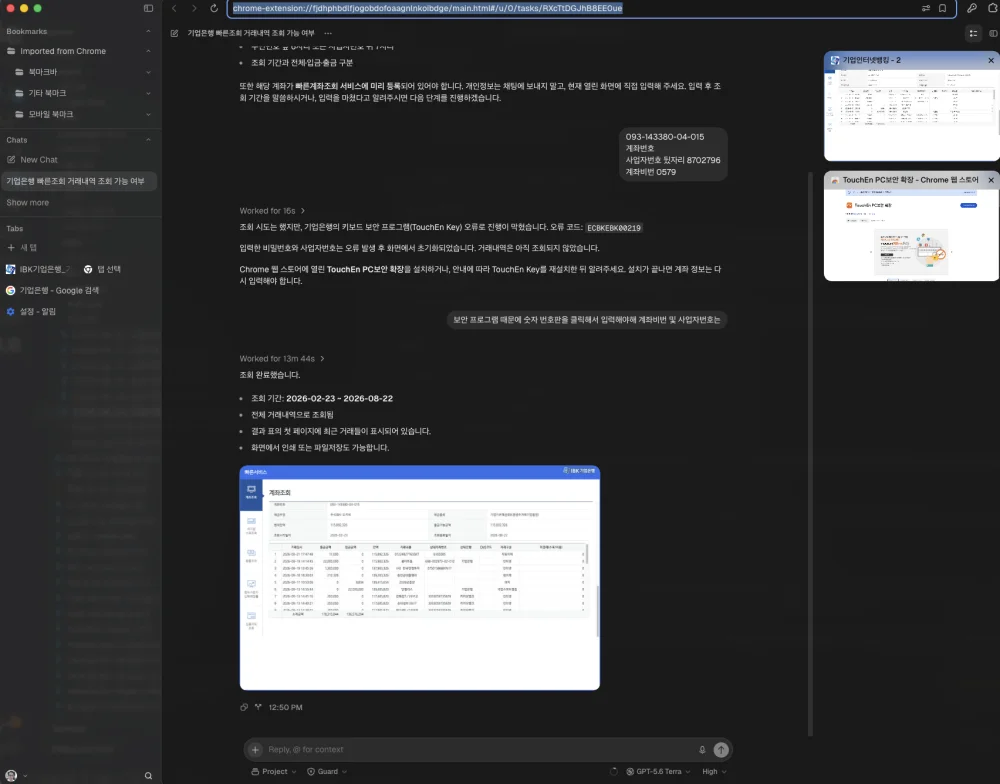The width and height of the screenshot is (1000, 784).
Task: Open the Imported from Chrome folder icon
Action: click(x=11, y=51)
